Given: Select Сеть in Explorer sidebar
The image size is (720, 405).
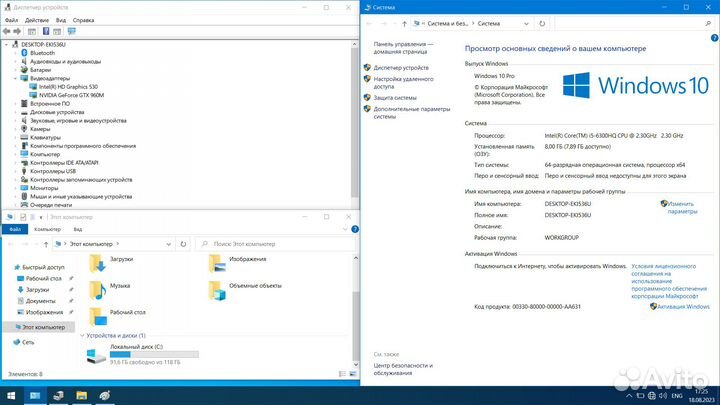Looking at the screenshot, I should pyautogui.click(x=28, y=342).
